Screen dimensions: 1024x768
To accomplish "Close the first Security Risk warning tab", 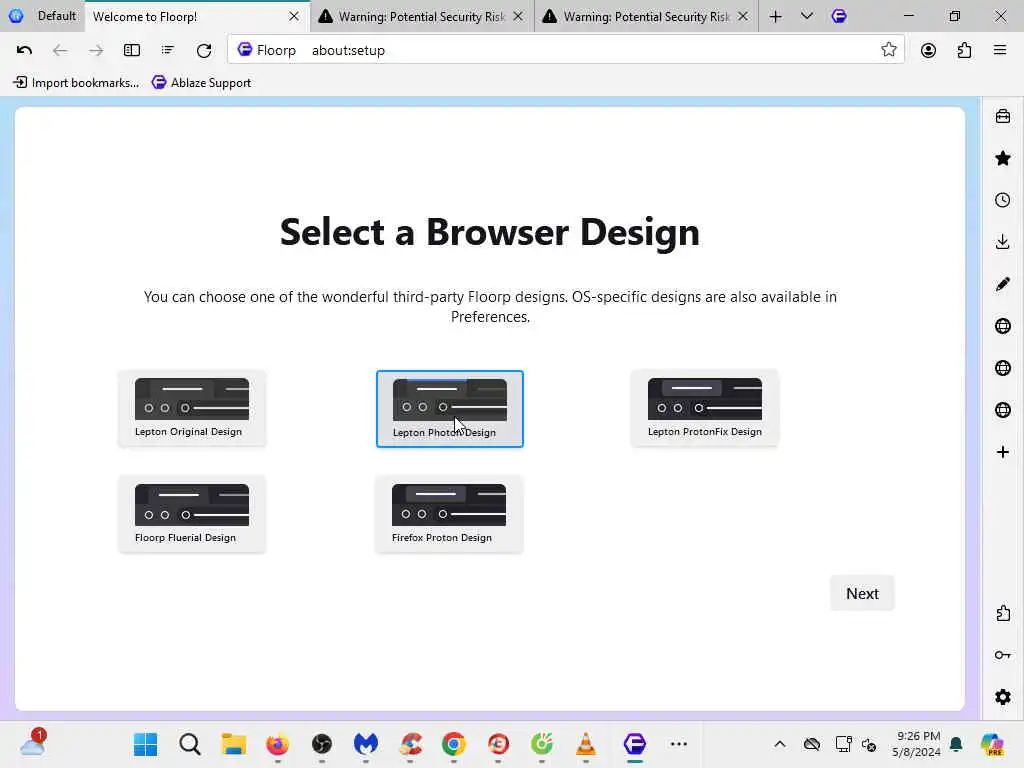I will (x=519, y=16).
